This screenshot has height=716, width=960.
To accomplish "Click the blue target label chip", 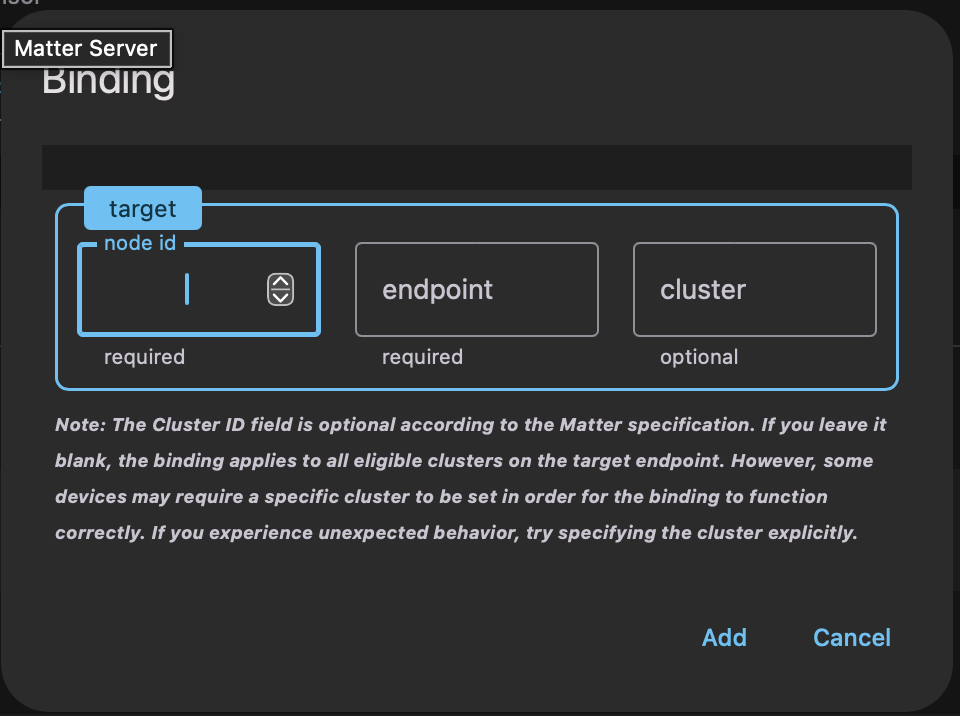I will [x=142, y=209].
